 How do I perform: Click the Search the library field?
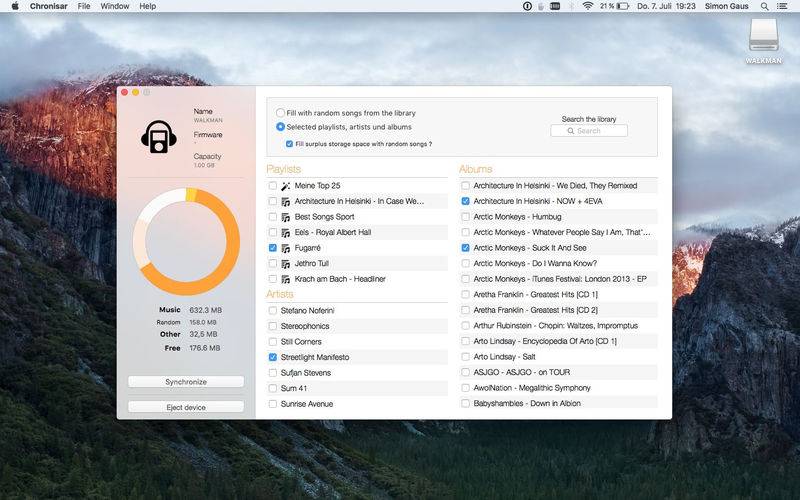589,131
